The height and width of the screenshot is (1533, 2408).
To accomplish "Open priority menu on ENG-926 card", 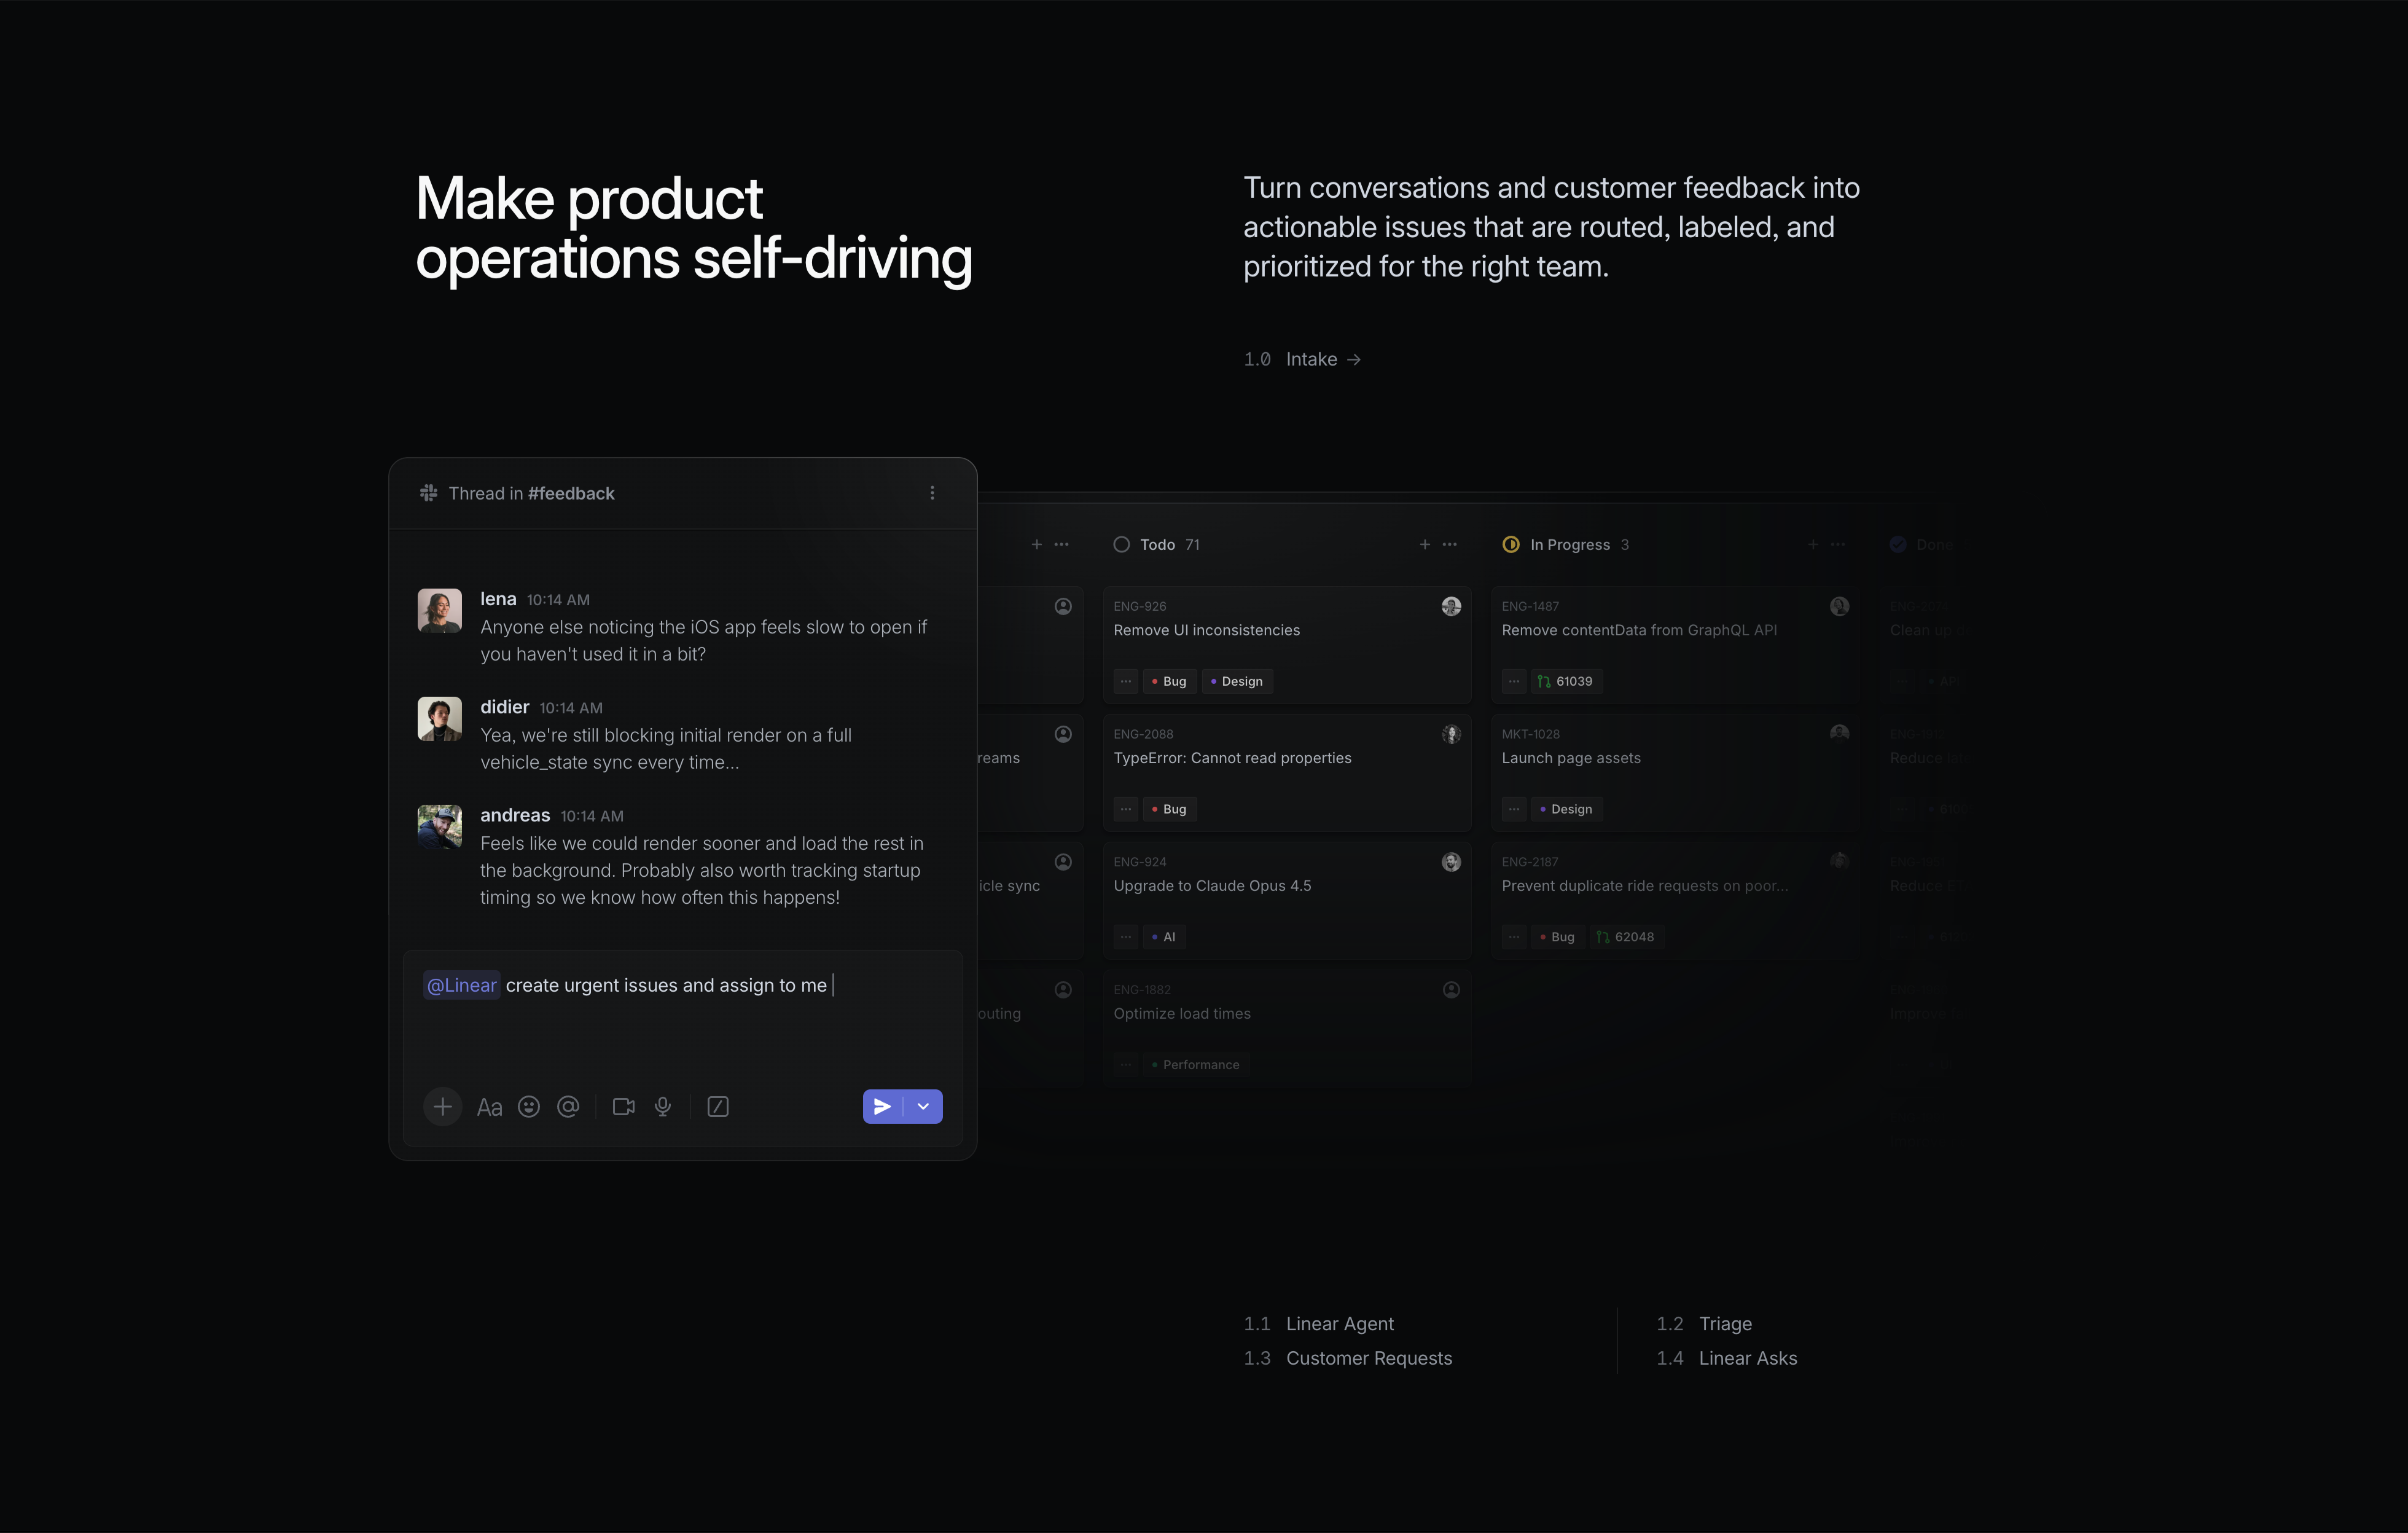I will (1126, 681).
